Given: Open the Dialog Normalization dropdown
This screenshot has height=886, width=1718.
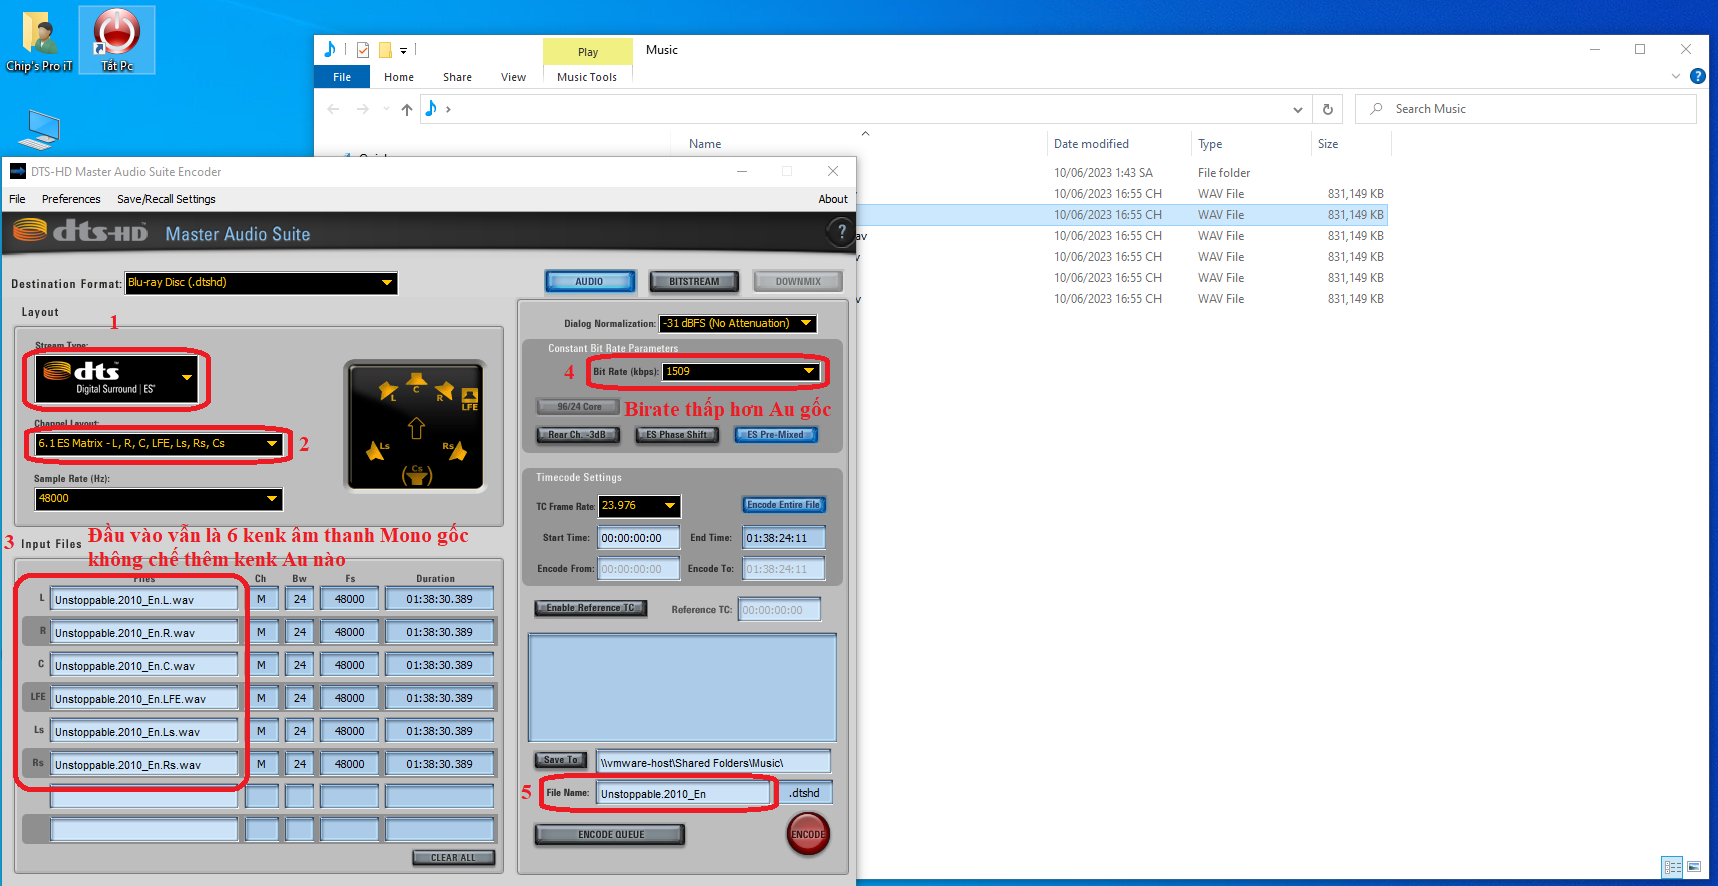Looking at the screenshot, I should pos(738,324).
